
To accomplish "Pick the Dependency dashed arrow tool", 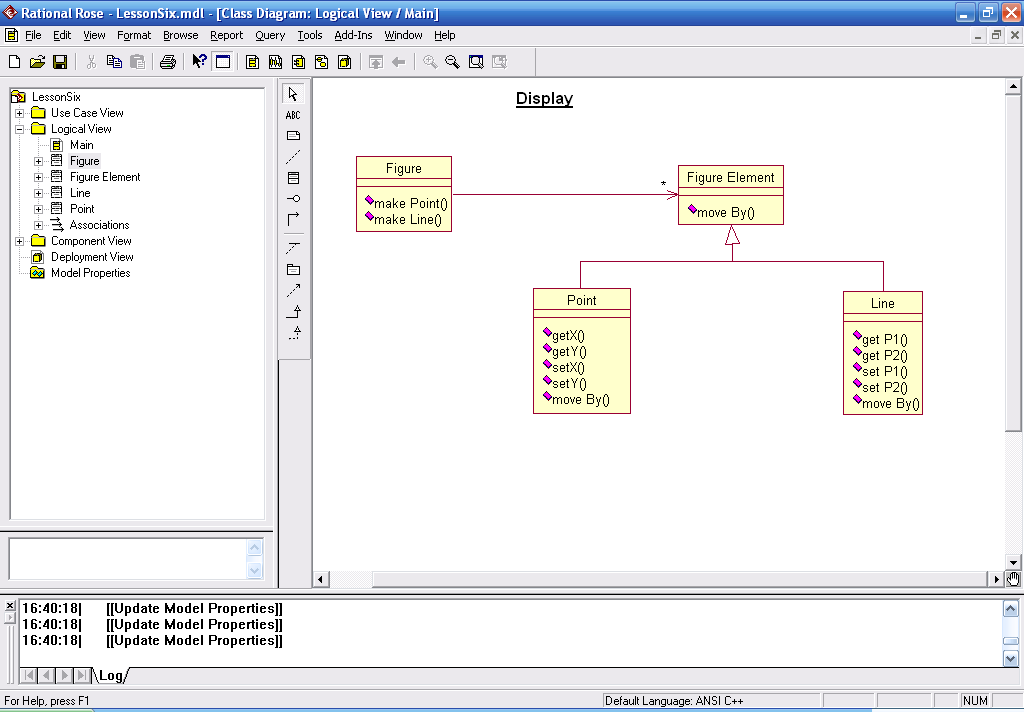I will 293,291.
